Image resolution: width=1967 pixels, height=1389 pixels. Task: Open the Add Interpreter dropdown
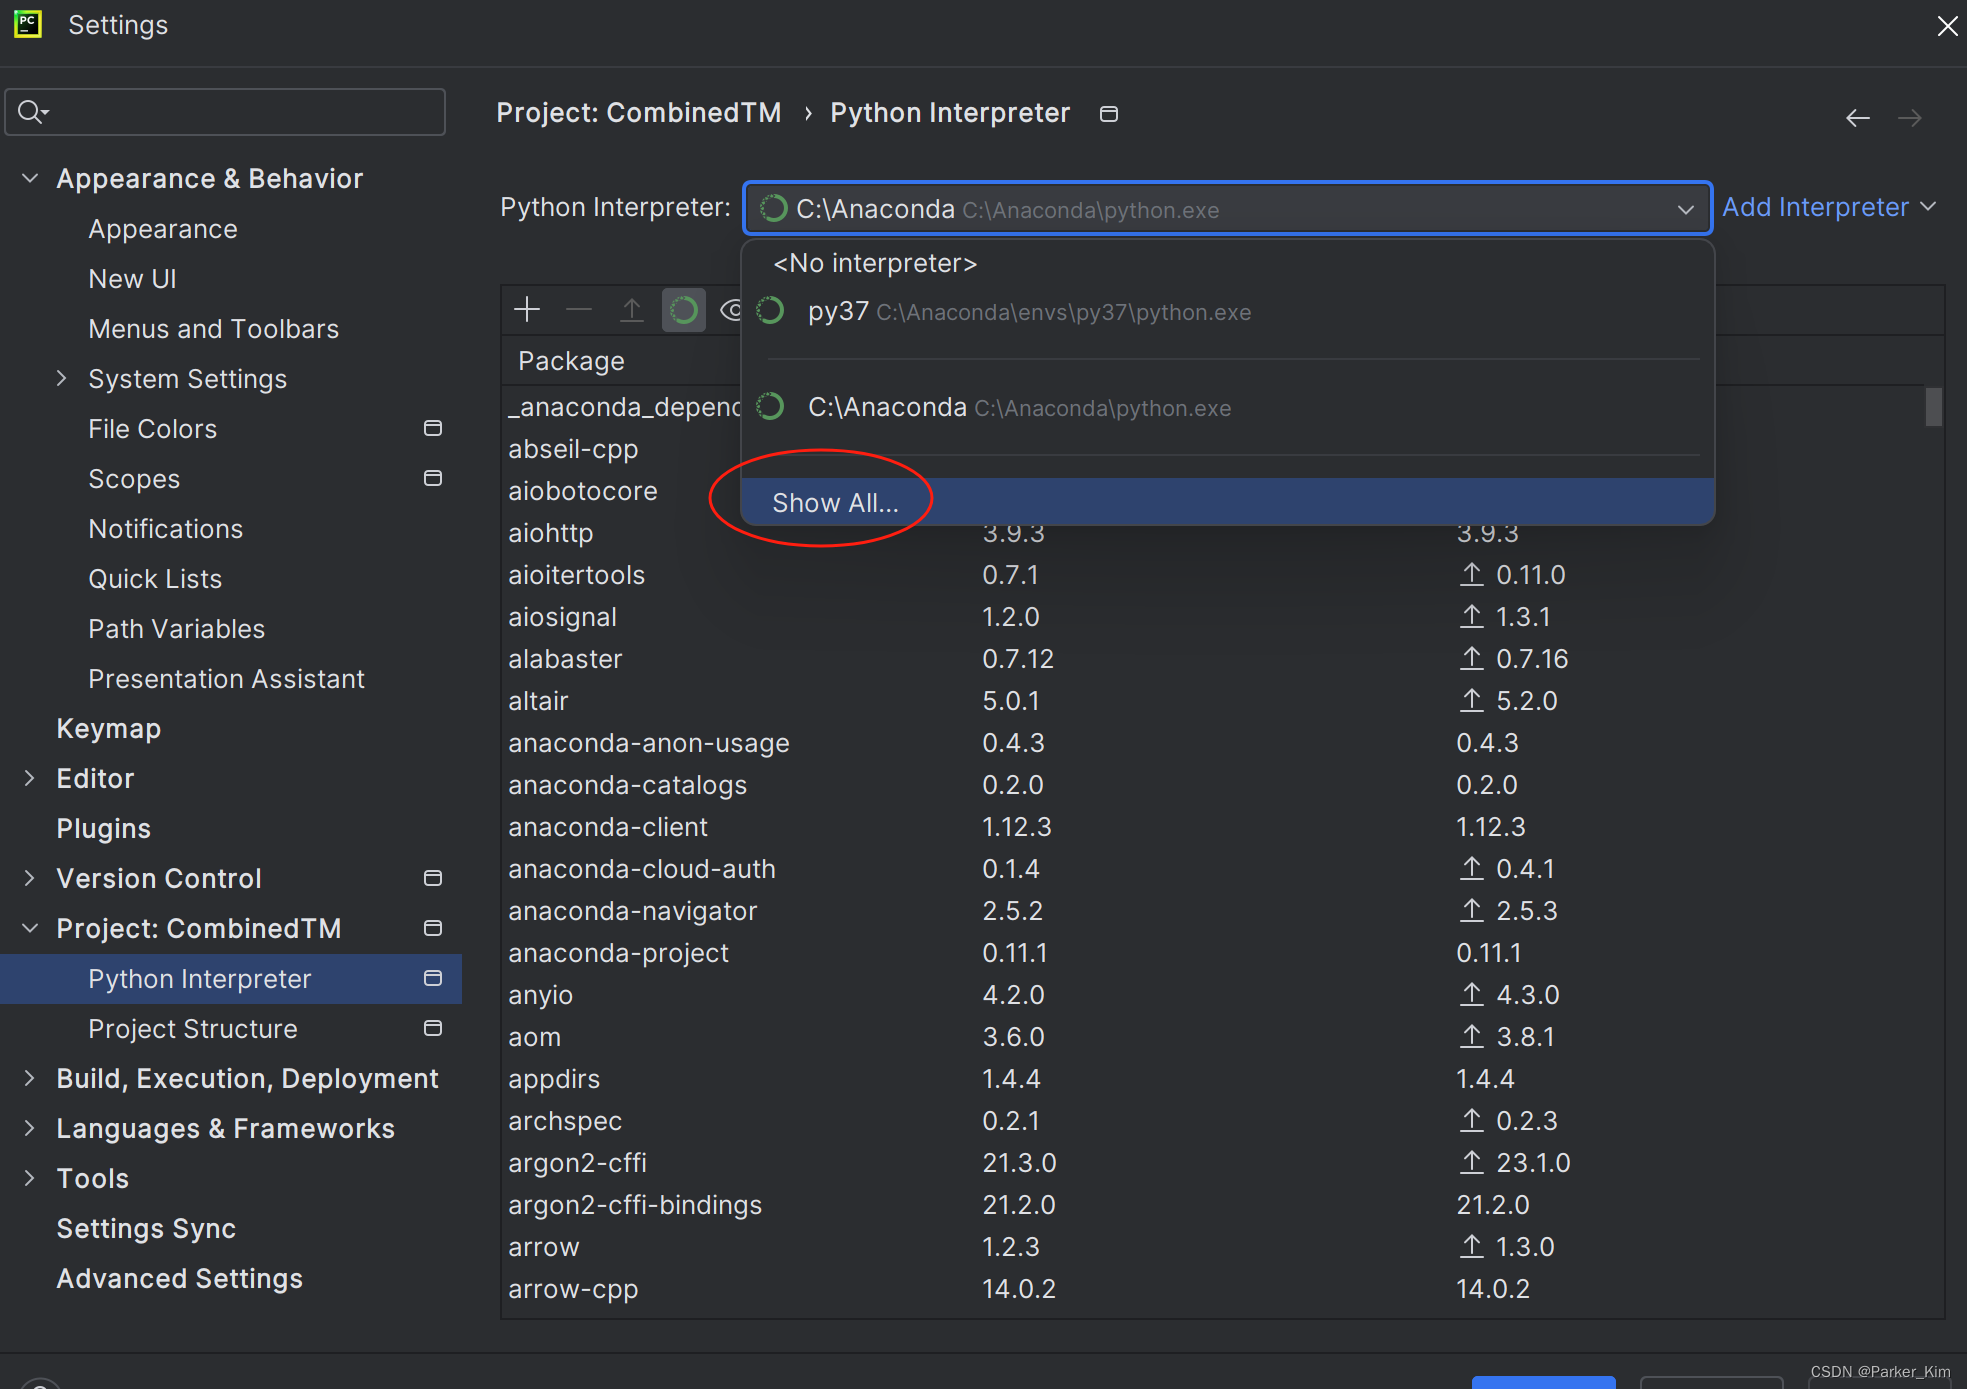point(1829,207)
